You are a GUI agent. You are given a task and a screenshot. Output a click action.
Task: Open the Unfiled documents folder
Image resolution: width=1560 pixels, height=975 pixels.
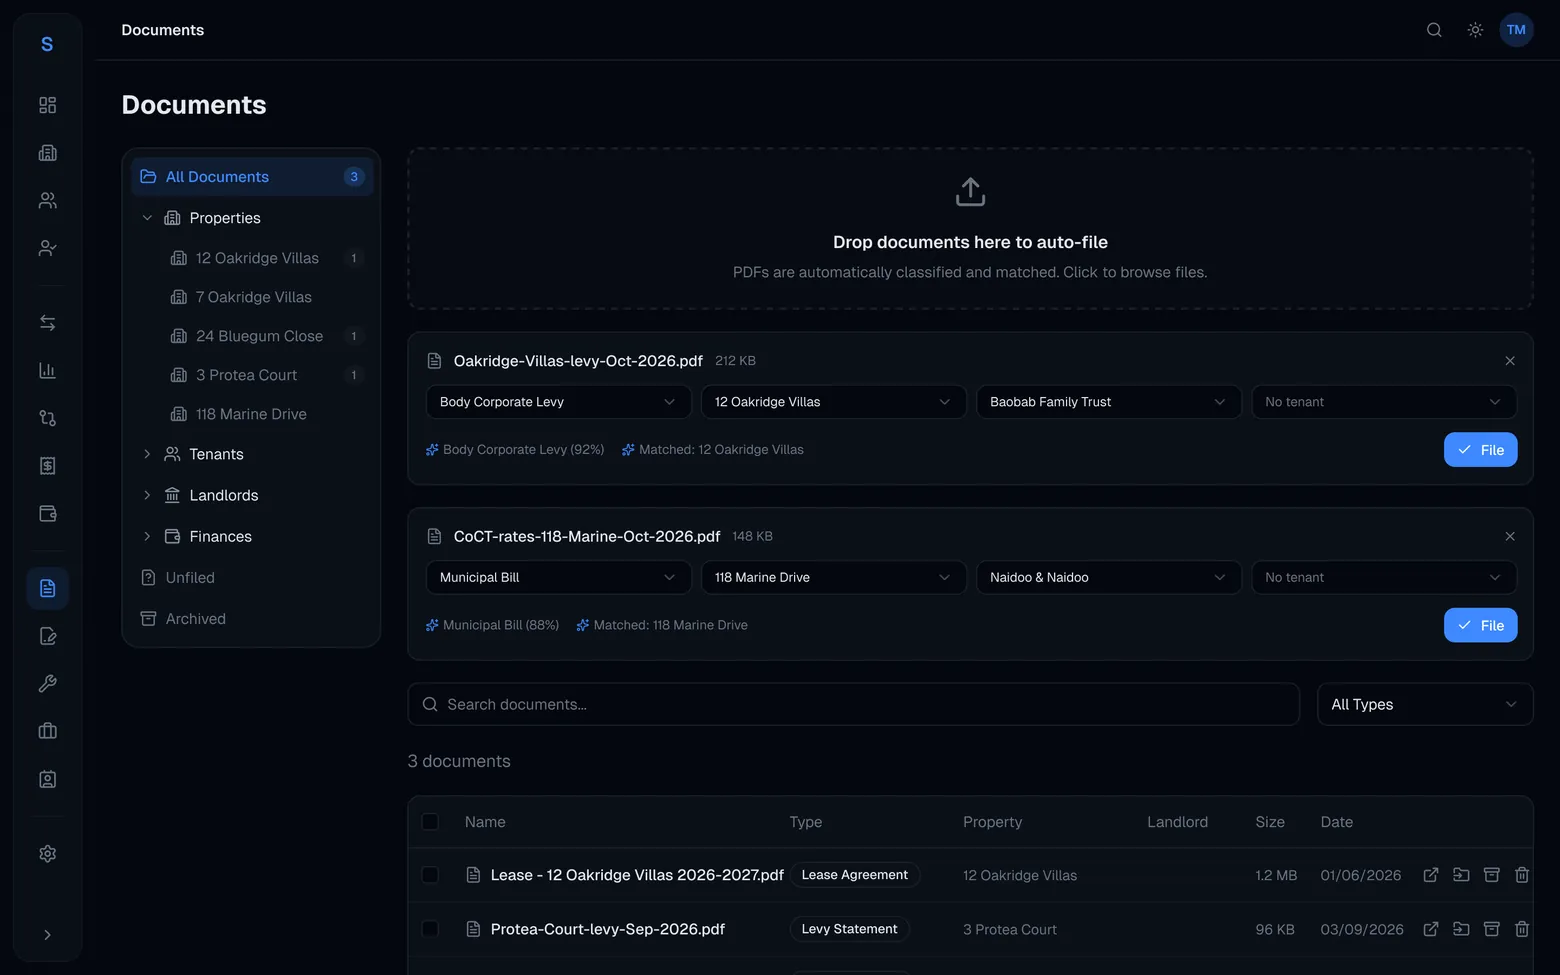[x=252, y=578]
